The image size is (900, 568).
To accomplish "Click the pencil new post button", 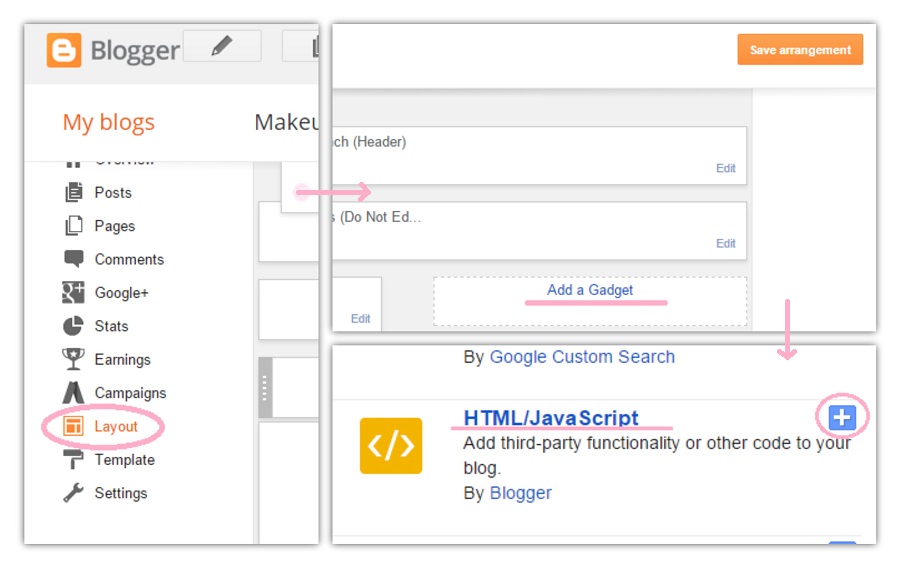I will pos(222,46).
